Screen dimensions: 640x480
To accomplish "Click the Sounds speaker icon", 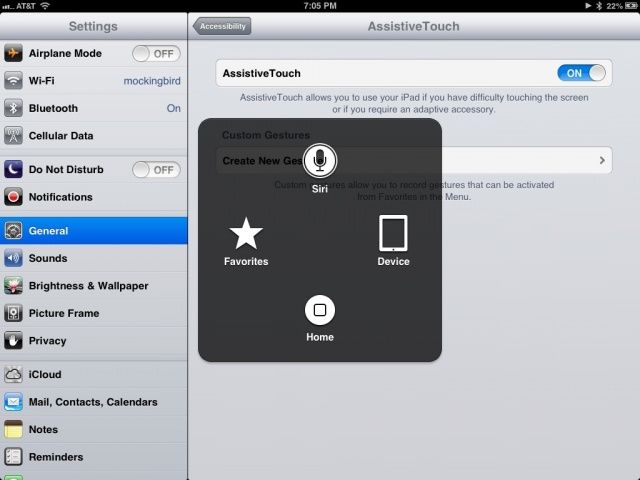I will pyautogui.click(x=13, y=258).
